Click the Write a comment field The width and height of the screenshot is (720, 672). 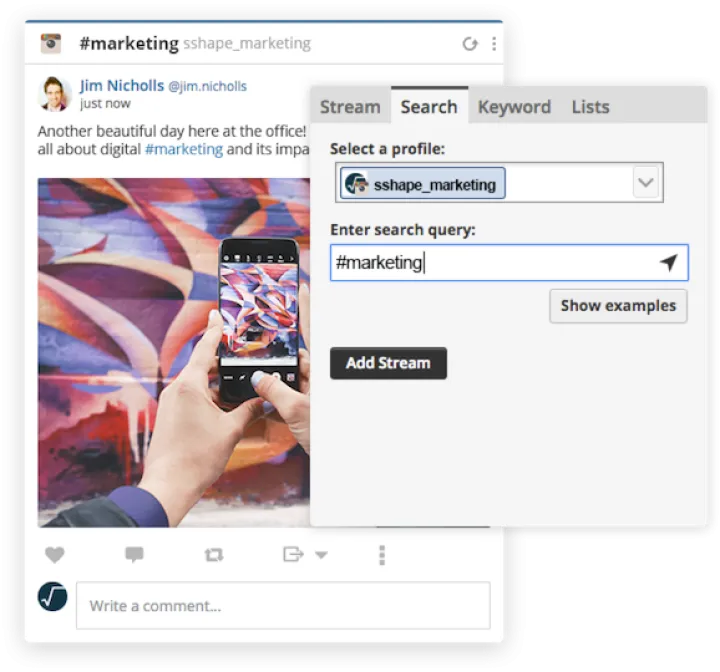[283, 606]
